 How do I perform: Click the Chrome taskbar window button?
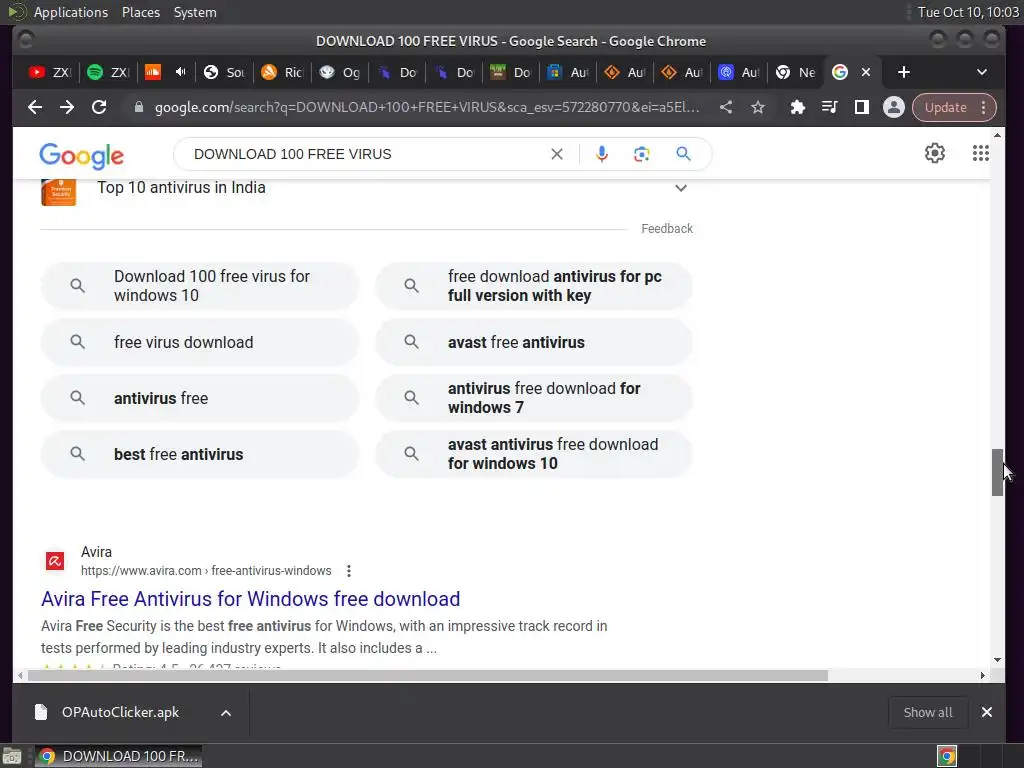point(118,756)
